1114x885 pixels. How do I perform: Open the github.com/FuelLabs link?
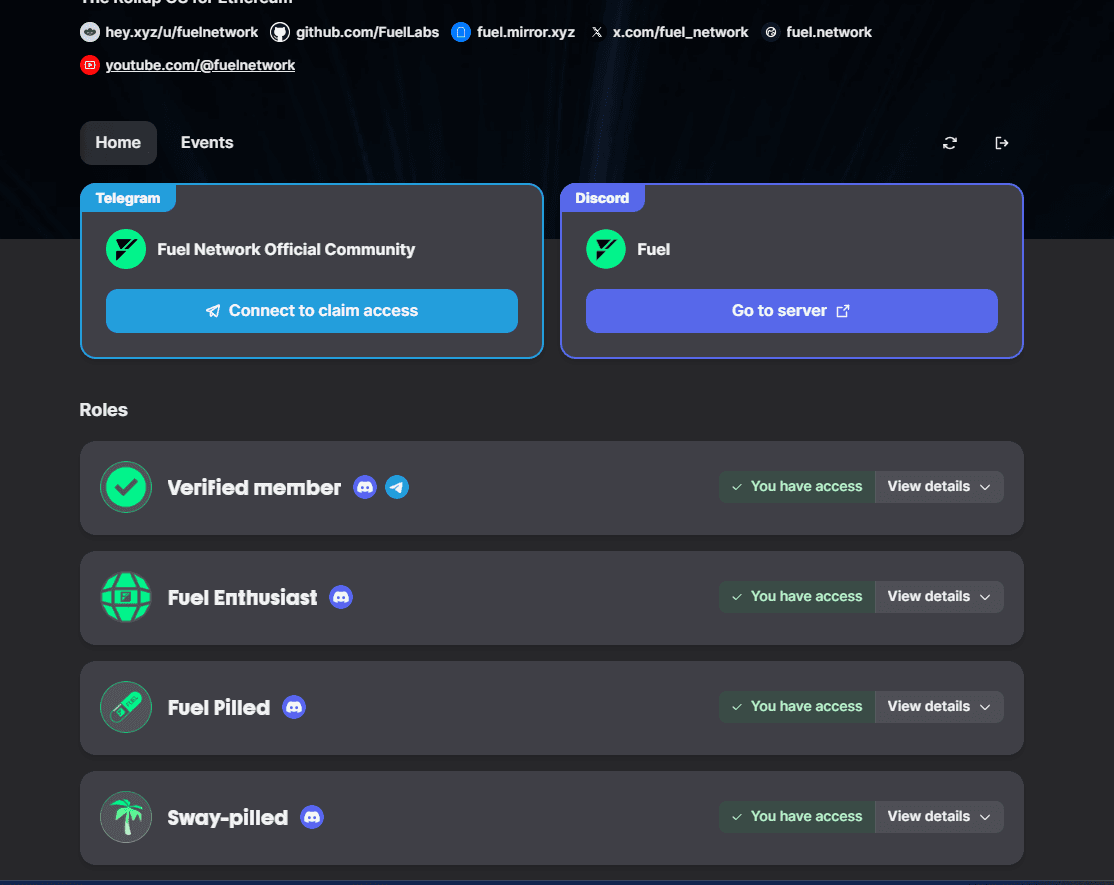tap(367, 32)
